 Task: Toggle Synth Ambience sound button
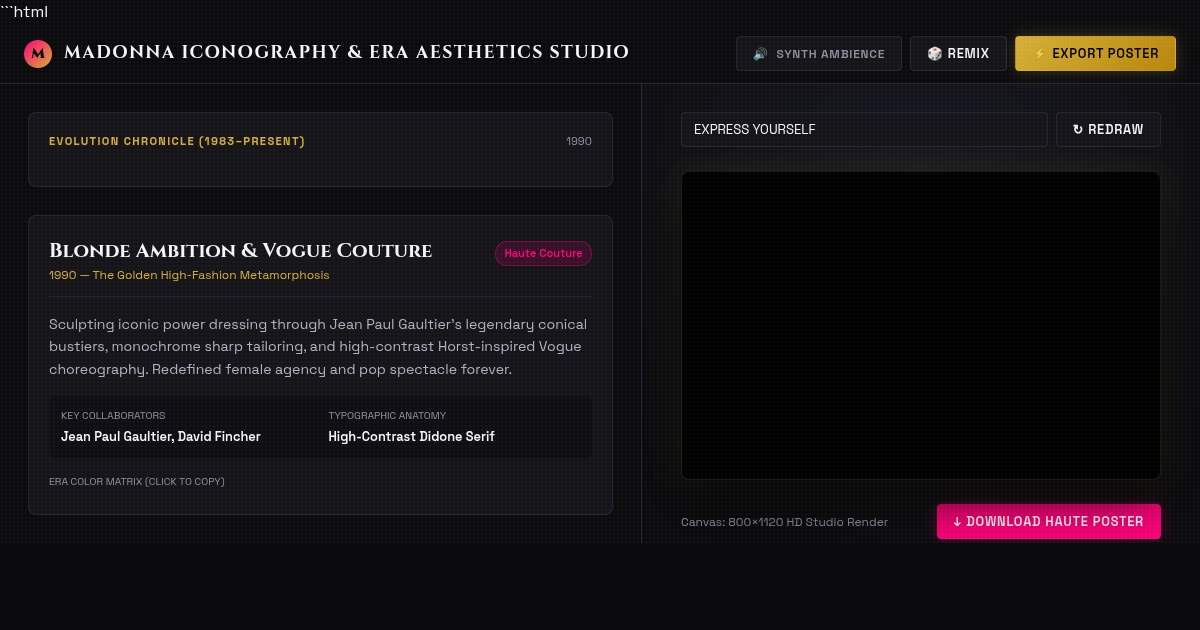pos(819,54)
